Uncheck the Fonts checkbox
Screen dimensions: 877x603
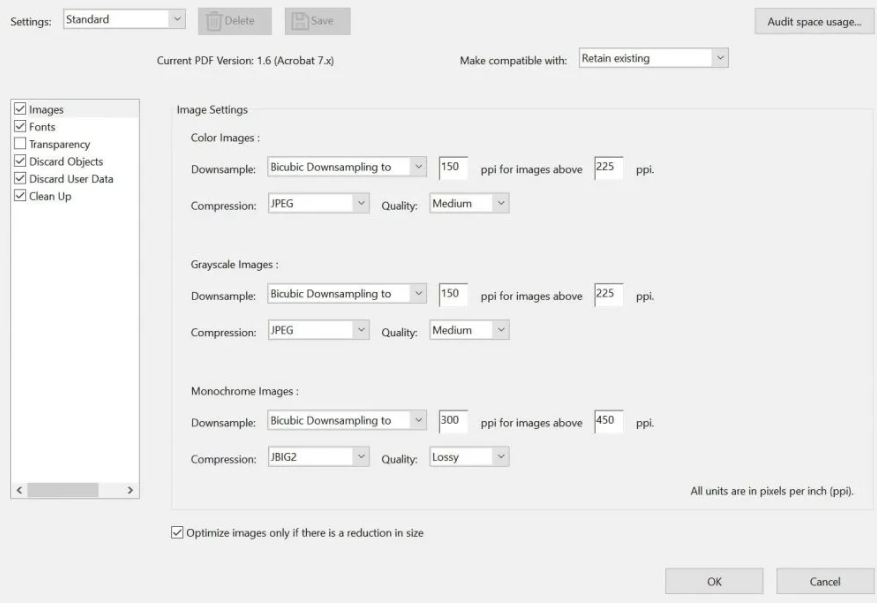coord(20,126)
